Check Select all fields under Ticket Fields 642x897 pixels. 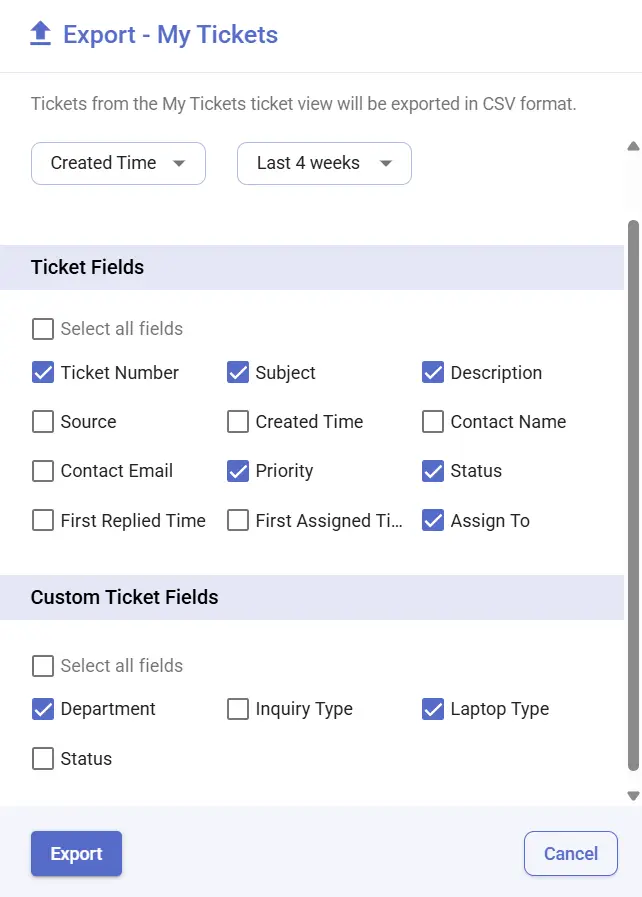[43, 328]
